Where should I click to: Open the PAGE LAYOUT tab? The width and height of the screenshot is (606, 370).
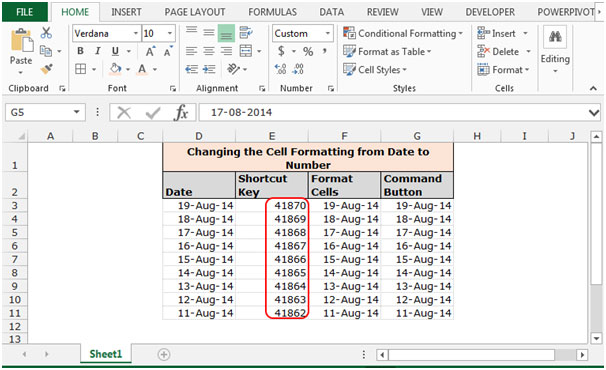[x=195, y=12]
